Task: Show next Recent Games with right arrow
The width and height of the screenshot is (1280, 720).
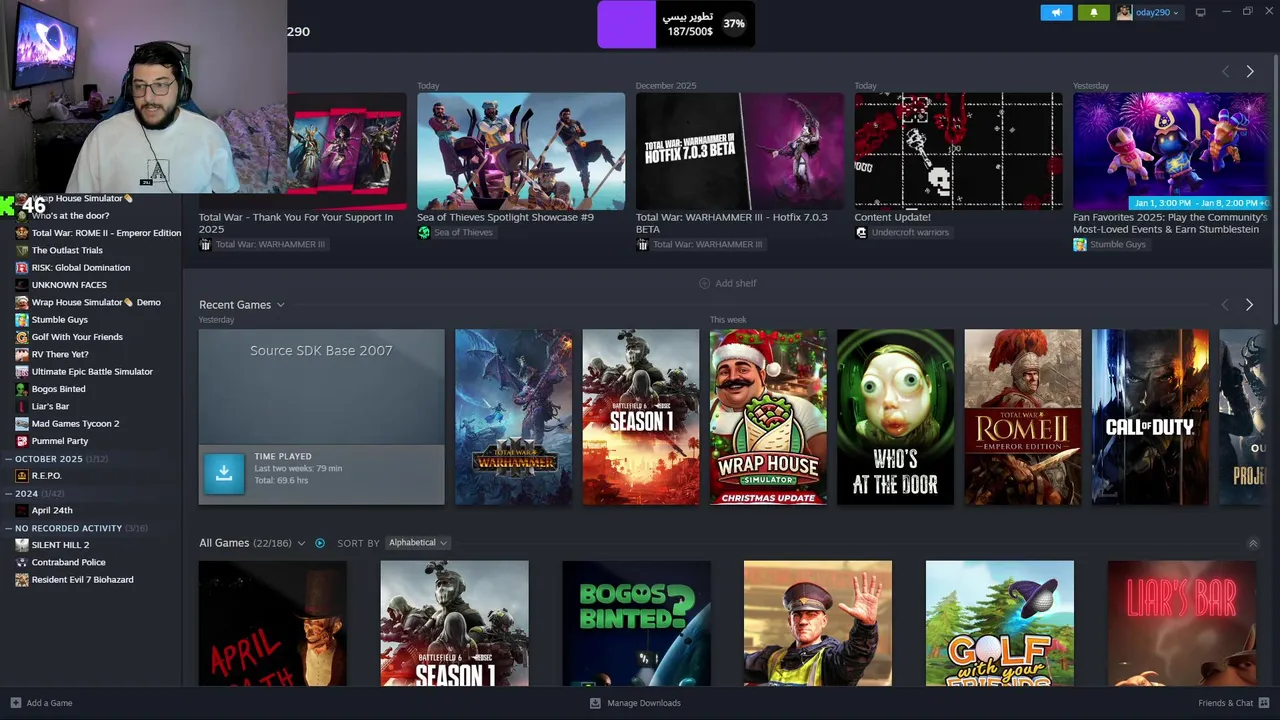Action: pos(1249,305)
